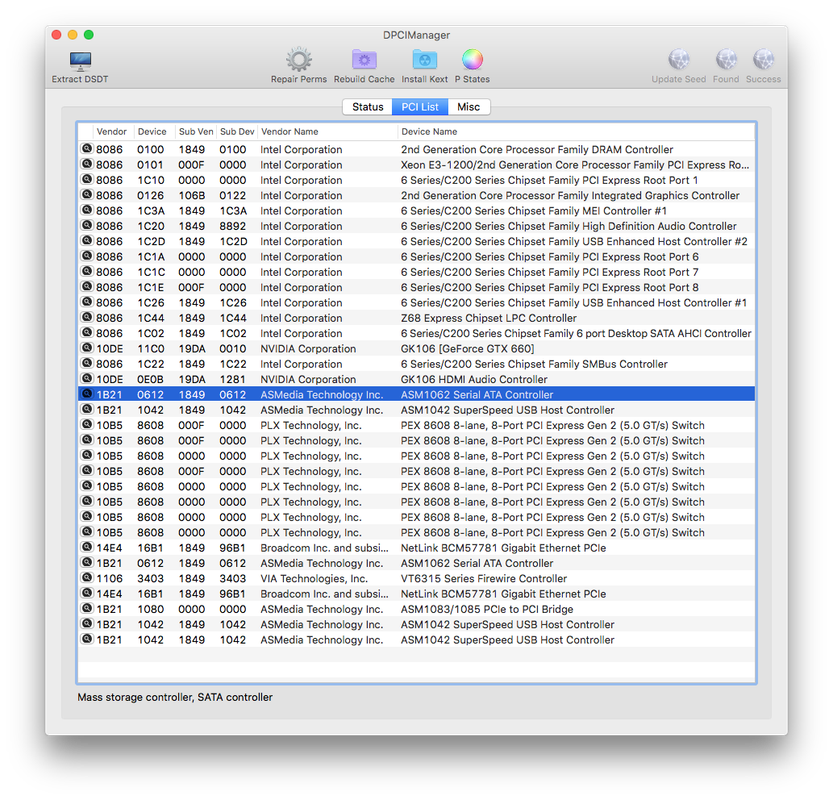Click magnifier icon on Z68 LPC Controller row
Viewport: 833px width, 800px height.
pos(87,317)
